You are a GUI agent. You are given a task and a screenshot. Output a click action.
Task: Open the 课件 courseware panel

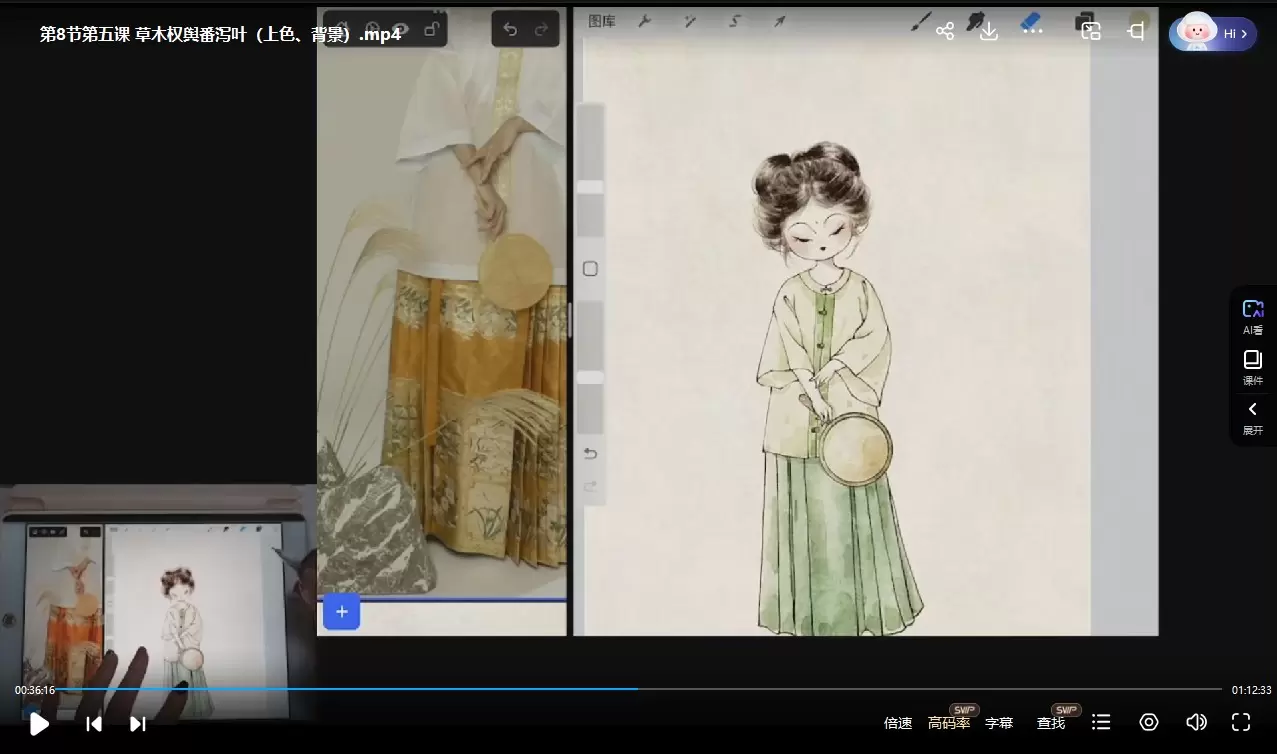pyautogui.click(x=1253, y=367)
